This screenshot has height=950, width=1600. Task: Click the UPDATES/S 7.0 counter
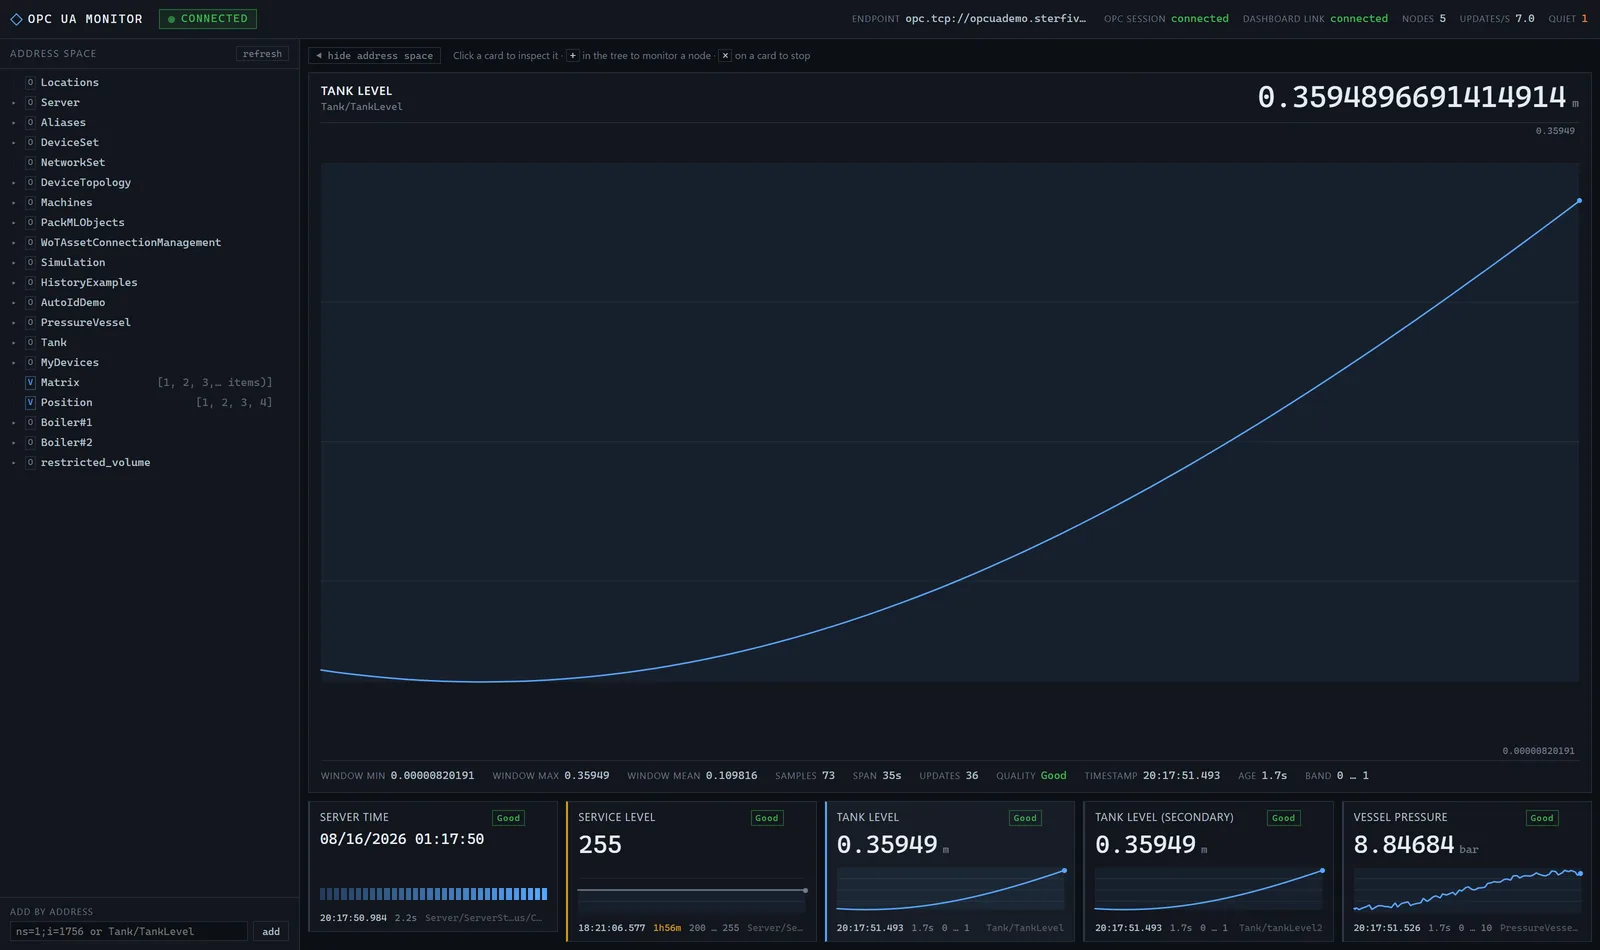coord(1497,19)
